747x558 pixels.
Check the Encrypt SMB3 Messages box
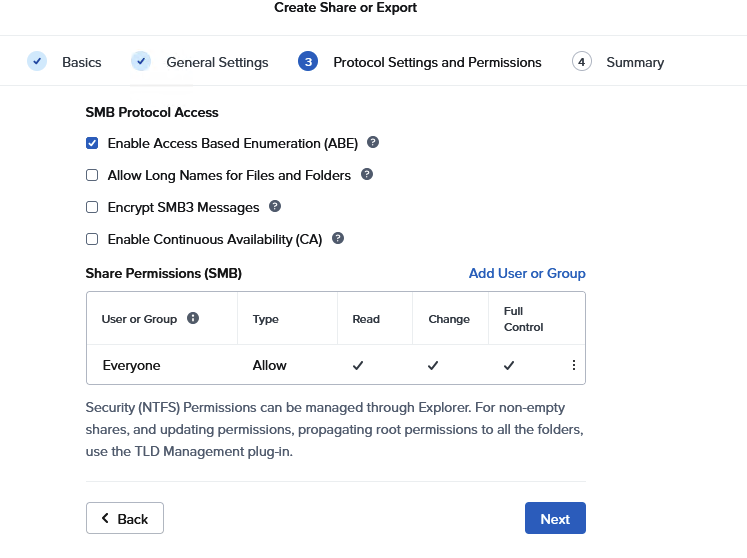(92, 207)
